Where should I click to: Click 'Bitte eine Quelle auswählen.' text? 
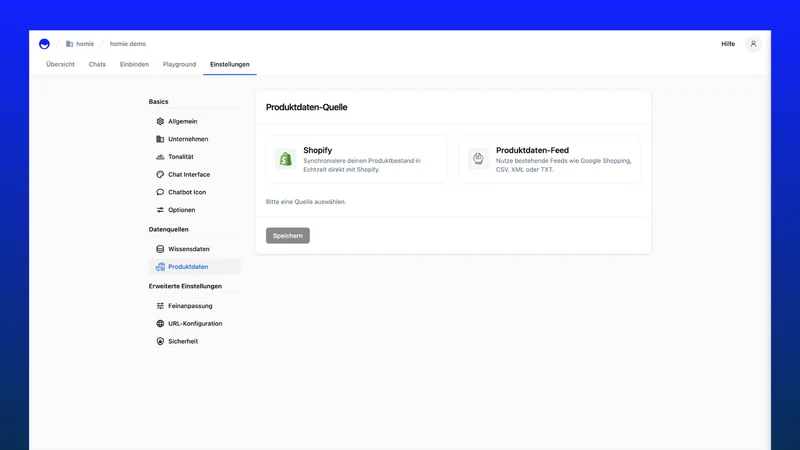(x=306, y=202)
